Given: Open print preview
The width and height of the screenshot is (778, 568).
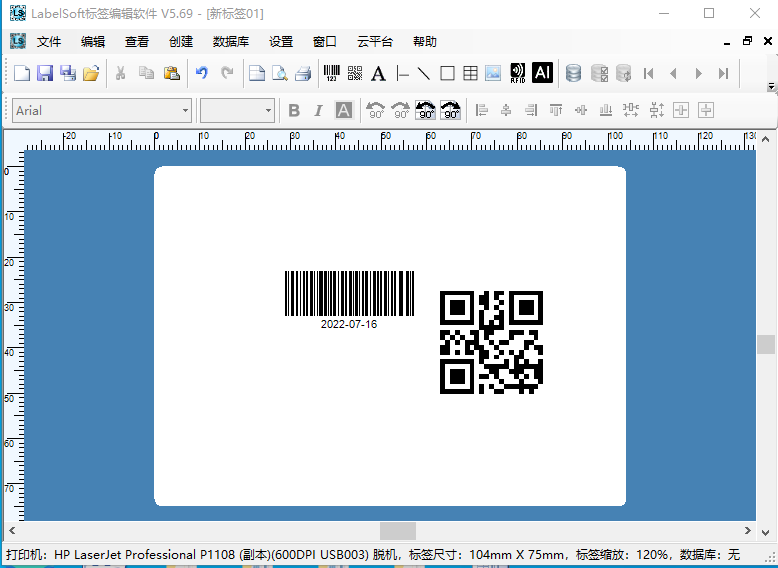Looking at the screenshot, I should tap(280, 73).
